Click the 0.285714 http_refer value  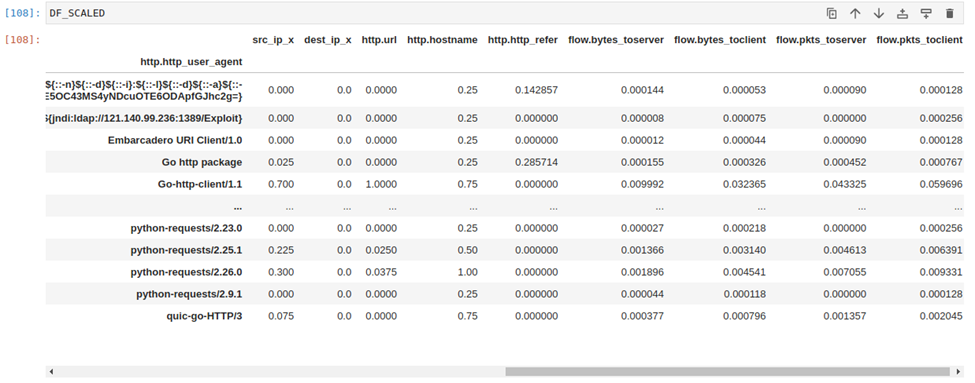(537, 162)
